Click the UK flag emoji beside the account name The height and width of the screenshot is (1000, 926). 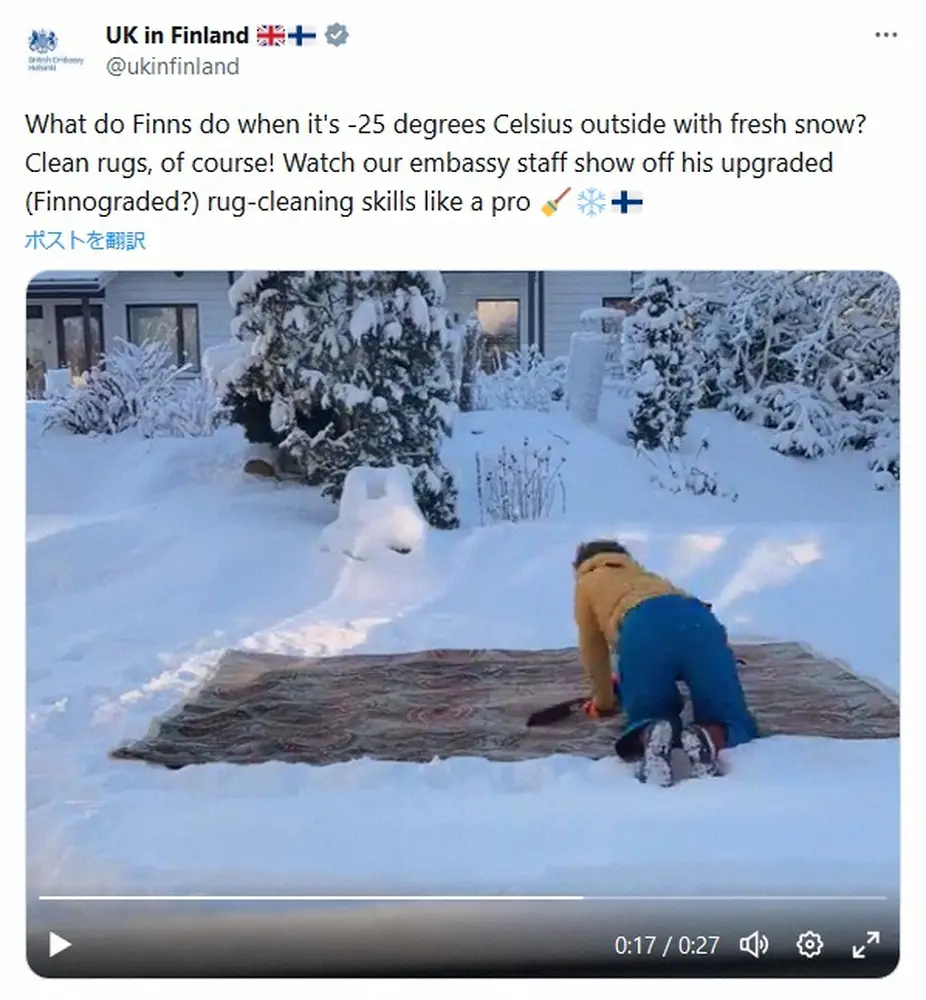(x=271, y=36)
